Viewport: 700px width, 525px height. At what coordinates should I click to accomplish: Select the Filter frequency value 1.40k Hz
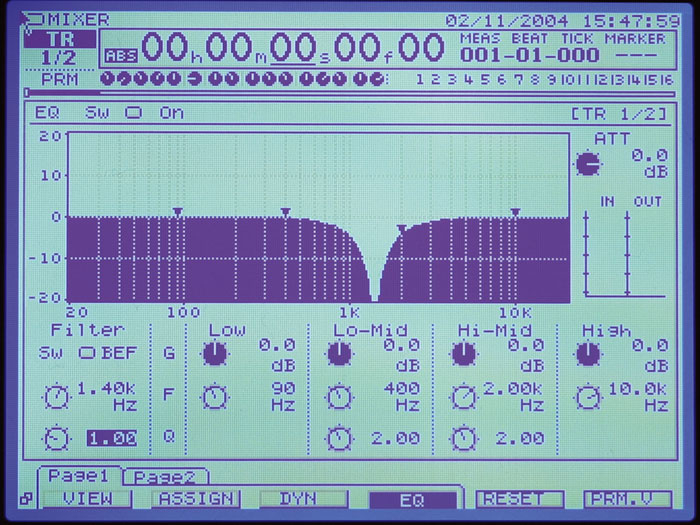coord(107,397)
